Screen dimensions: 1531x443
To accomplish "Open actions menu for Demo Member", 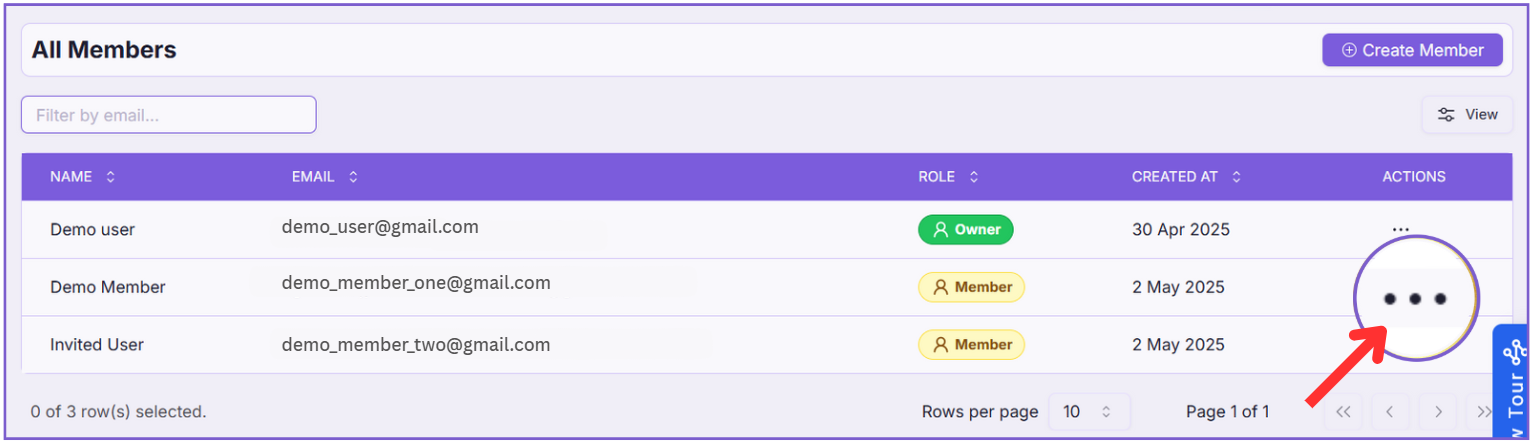I will (1414, 298).
